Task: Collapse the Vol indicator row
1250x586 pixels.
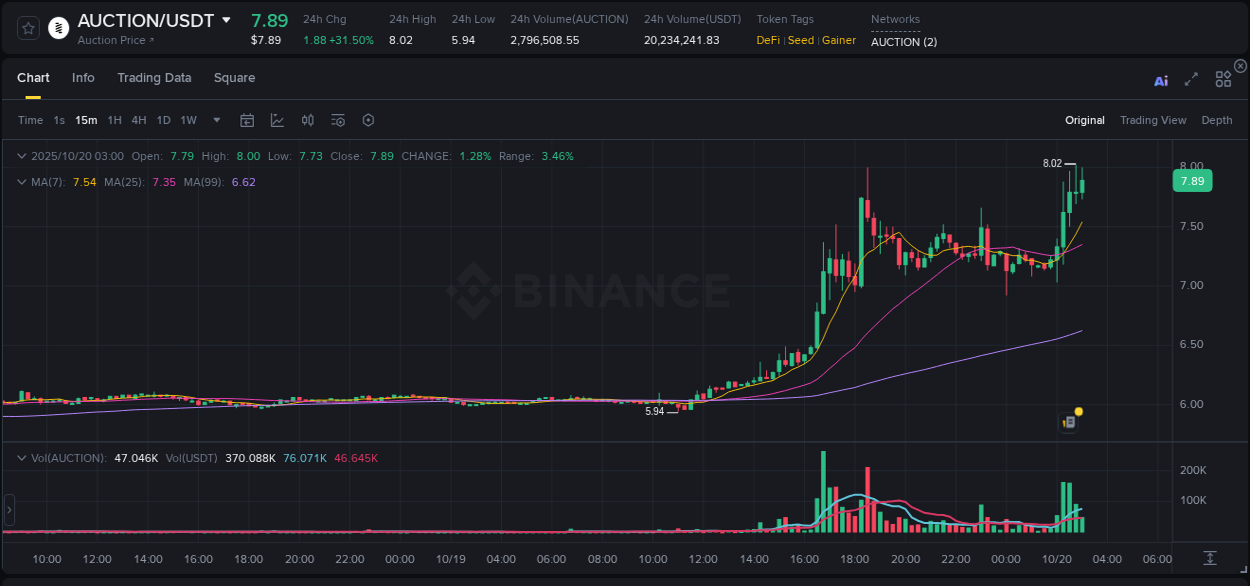Action: pos(21,457)
